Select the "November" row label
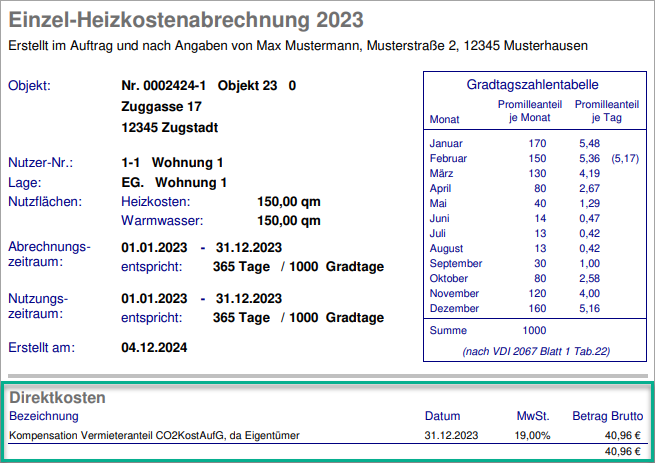This screenshot has height=463, width=655. click(x=454, y=294)
